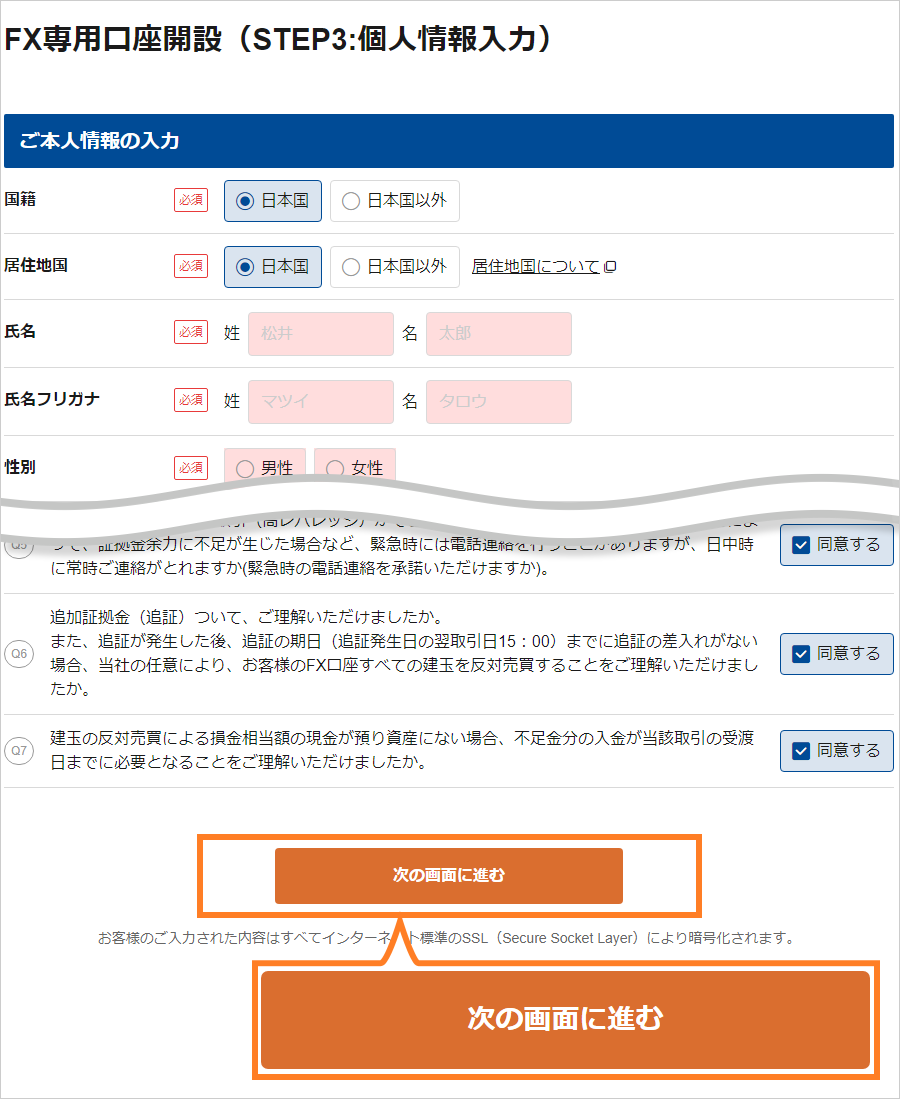The height and width of the screenshot is (1099, 900).
Task: Click the 必須 badge beside 国籍
Action: [191, 200]
